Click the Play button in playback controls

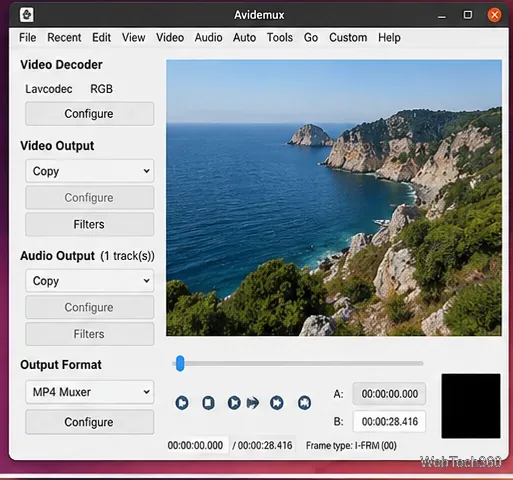pos(182,403)
